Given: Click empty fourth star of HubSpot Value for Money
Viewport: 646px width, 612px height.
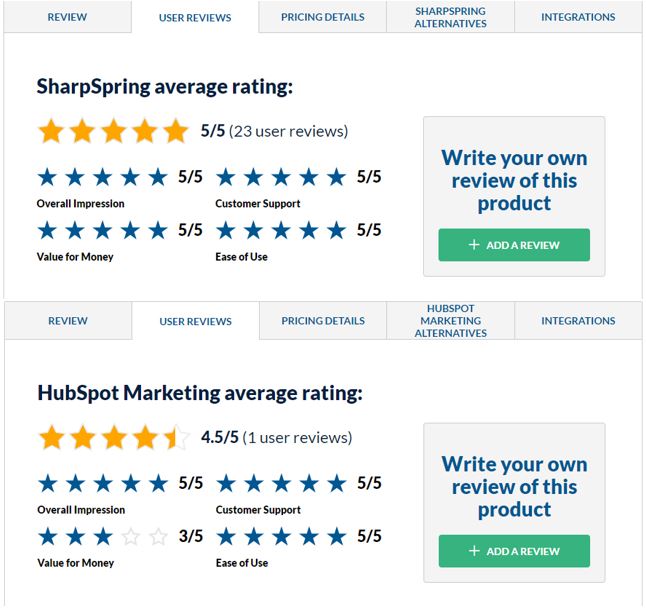Looking at the screenshot, I should coord(131,537).
